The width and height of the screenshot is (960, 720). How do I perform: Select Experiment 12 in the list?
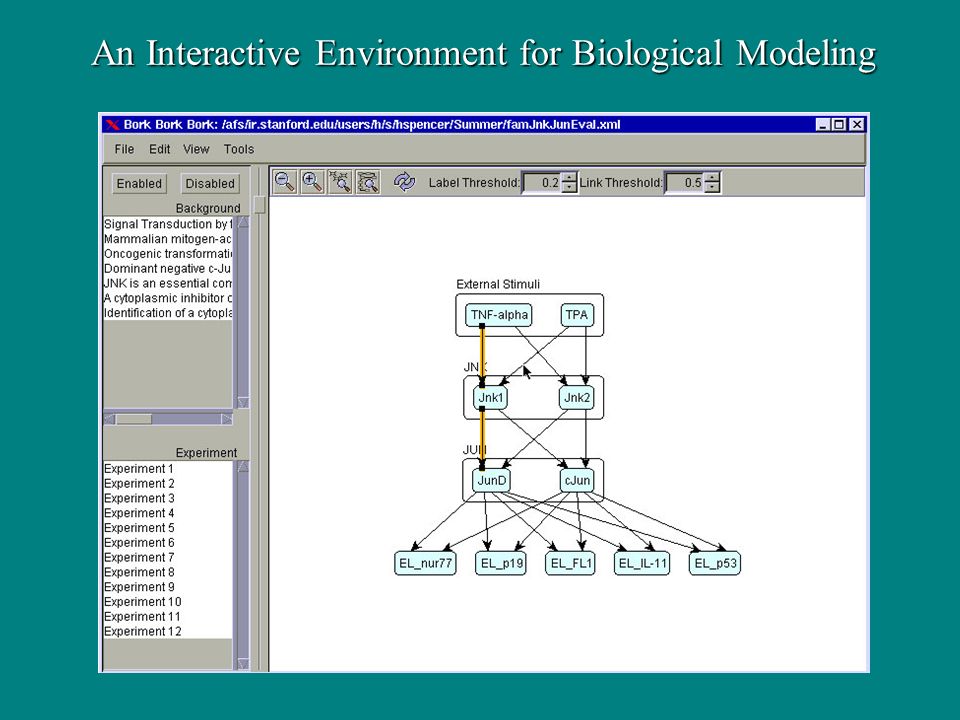click(x=168, y=631)
